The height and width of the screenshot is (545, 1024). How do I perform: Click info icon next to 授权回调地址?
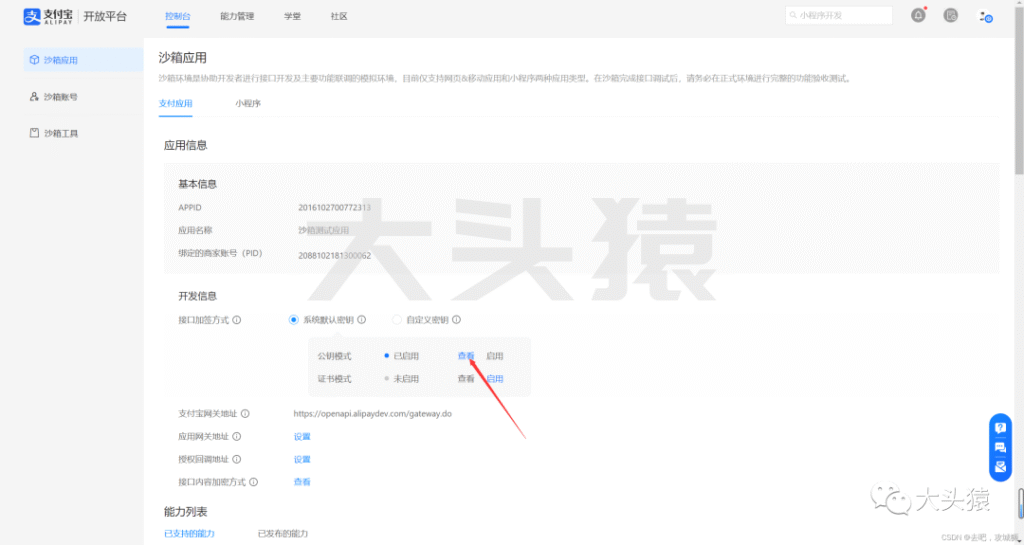[x=236, y=459]
